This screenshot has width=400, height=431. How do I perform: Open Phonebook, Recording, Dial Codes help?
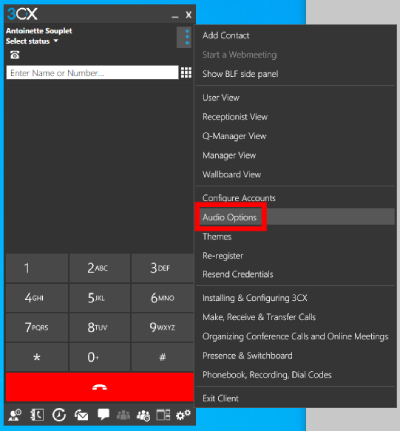(x=295, y=375)
